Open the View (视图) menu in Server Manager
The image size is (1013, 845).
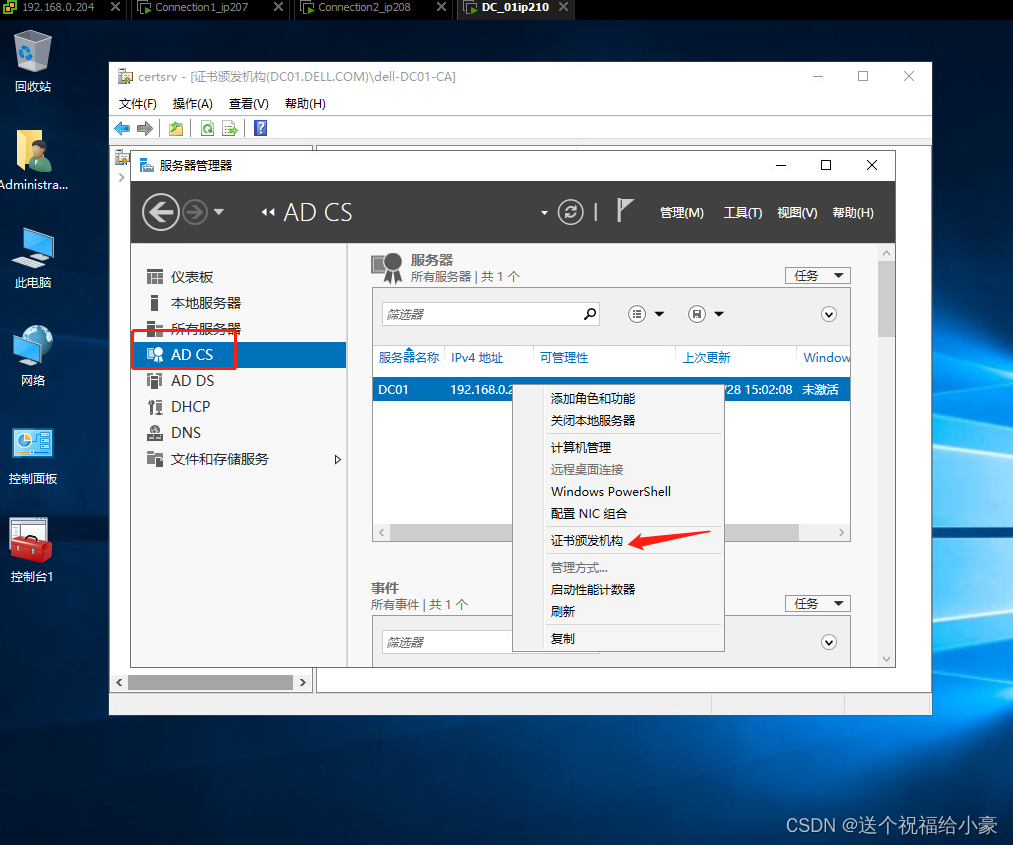pos(797,213)
